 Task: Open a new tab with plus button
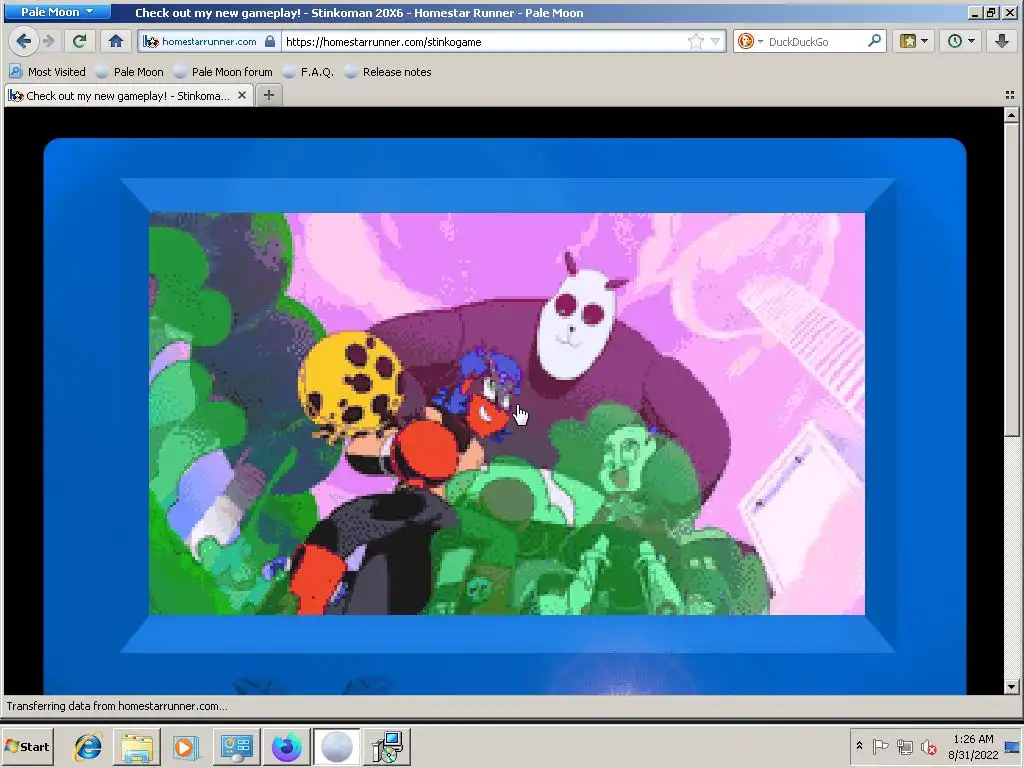pos(268,95)
